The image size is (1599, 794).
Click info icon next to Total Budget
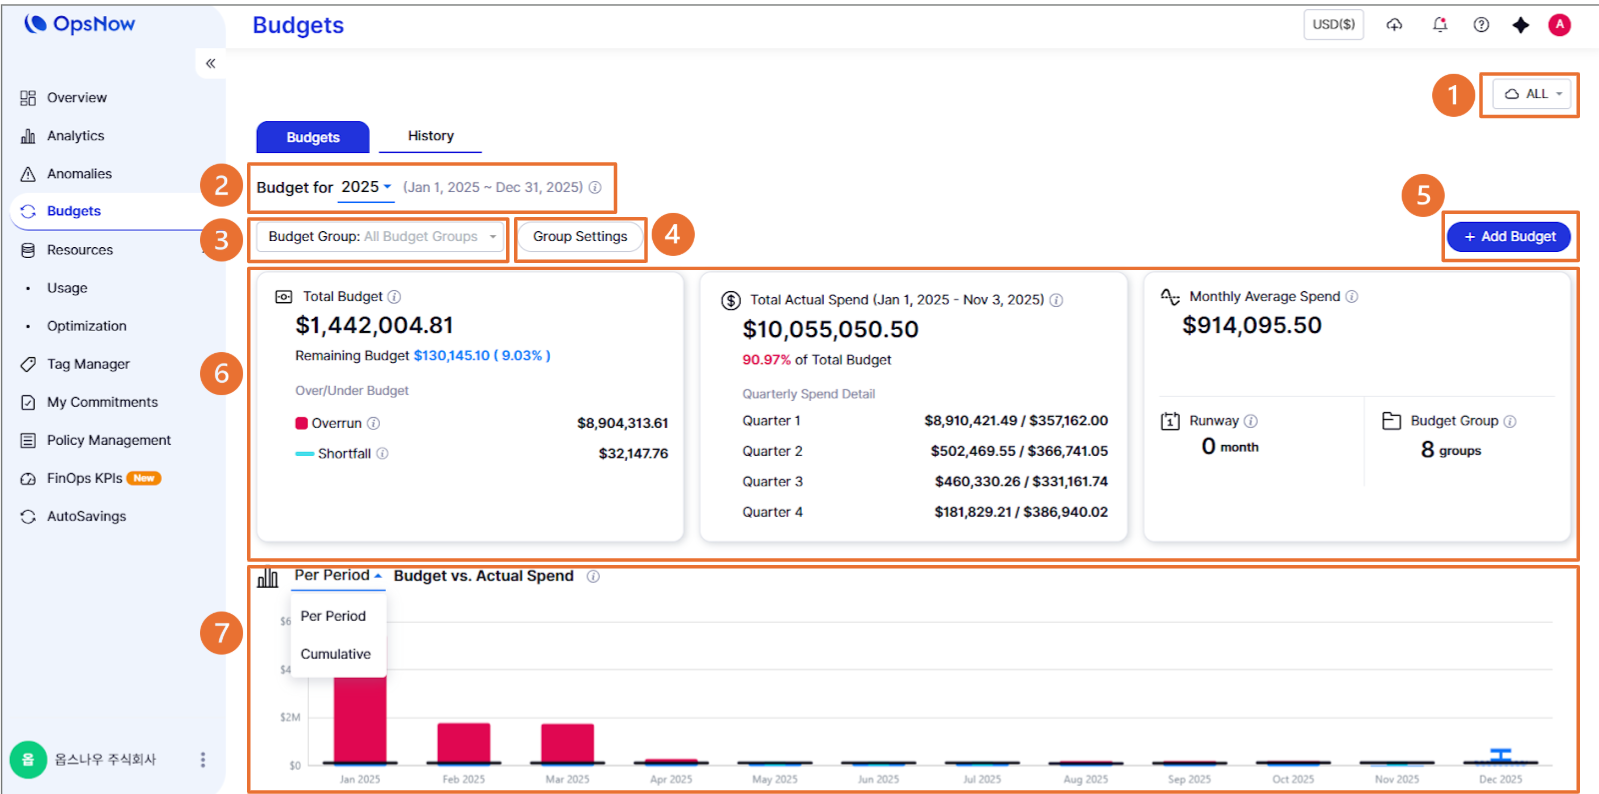394,297
